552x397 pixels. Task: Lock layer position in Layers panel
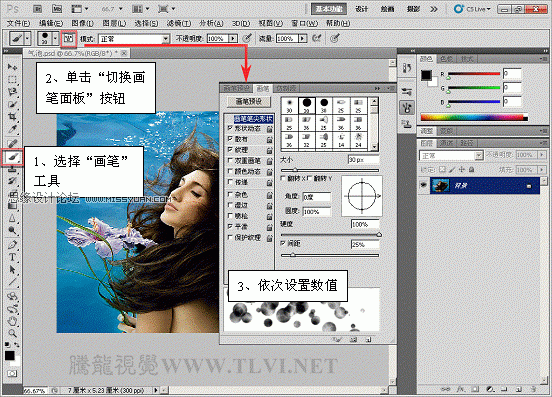(462, 170)
